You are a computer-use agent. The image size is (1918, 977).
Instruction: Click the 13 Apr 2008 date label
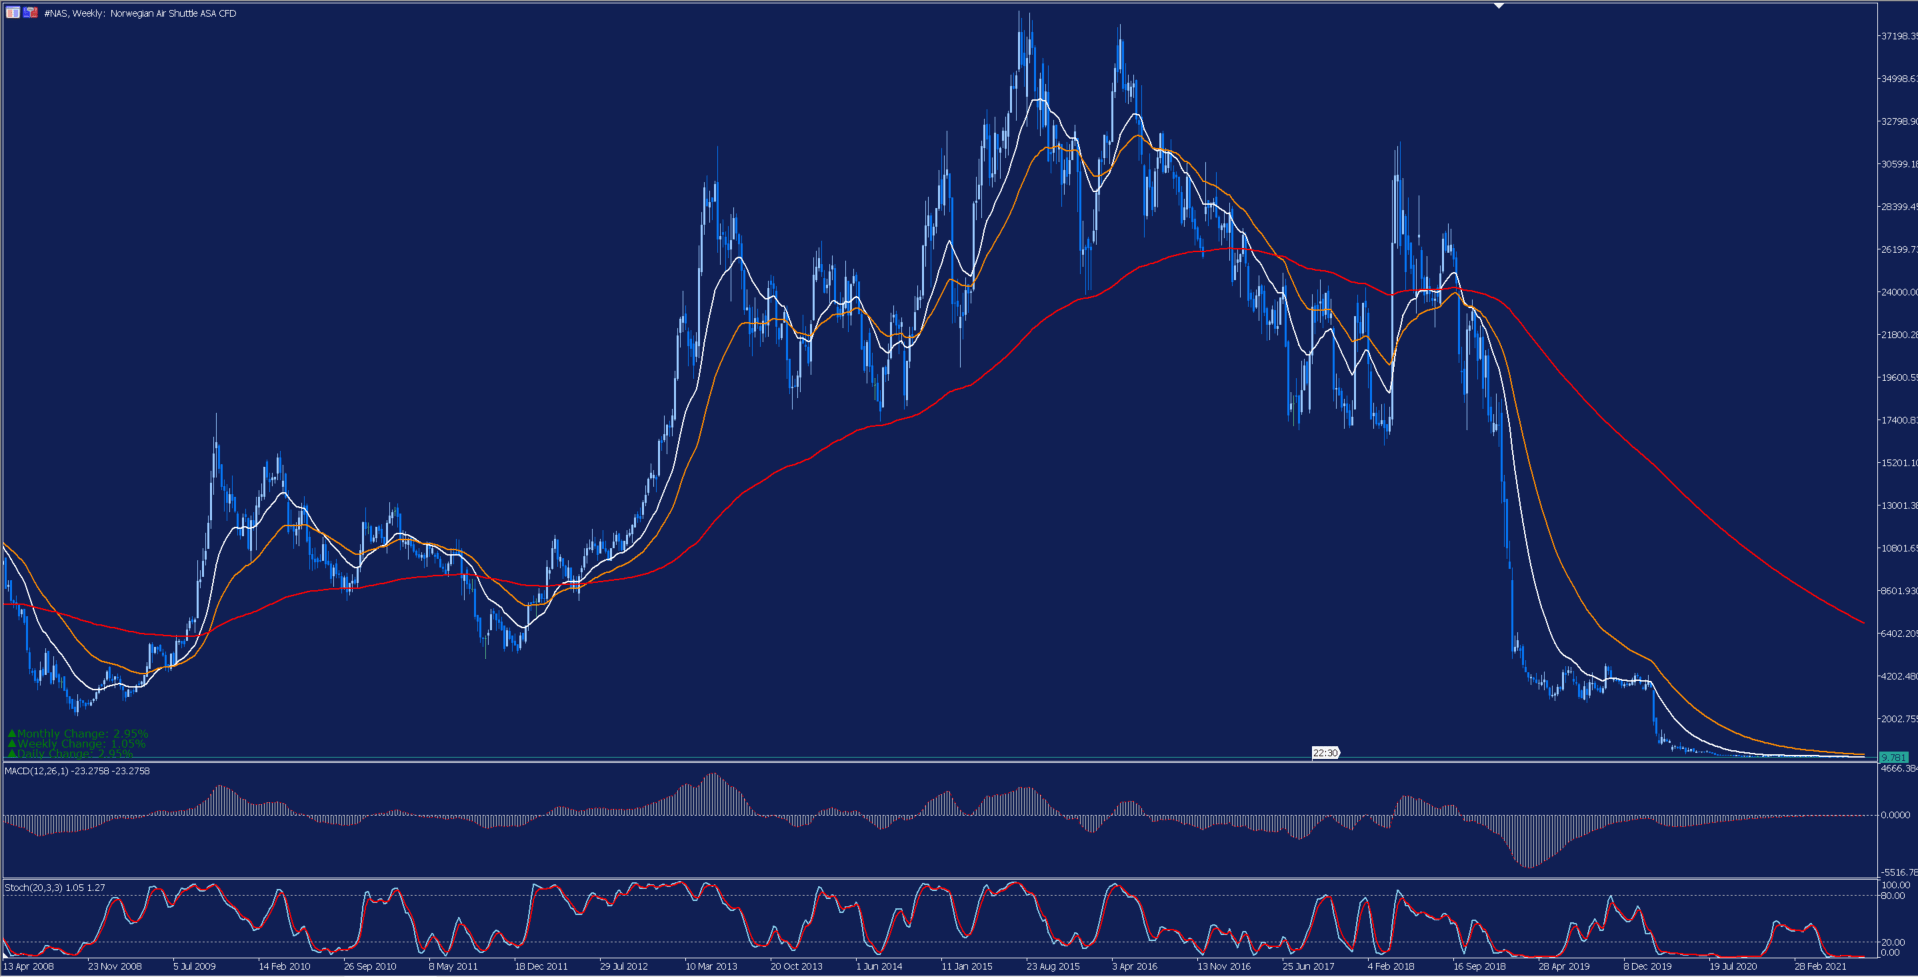(28, 967)
